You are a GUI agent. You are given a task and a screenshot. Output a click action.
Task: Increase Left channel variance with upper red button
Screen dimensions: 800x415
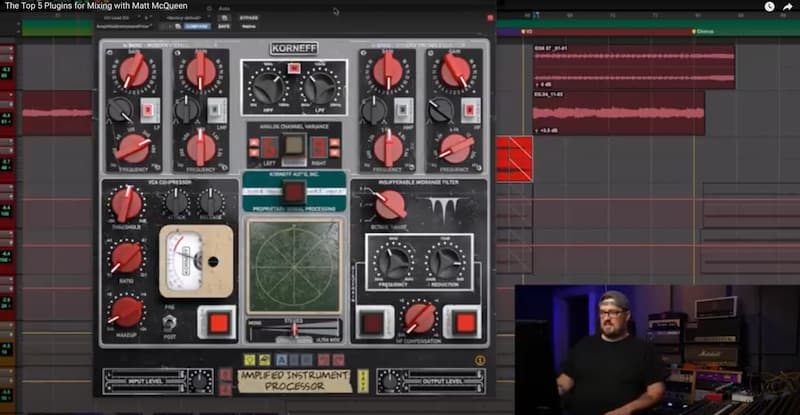tap(254, 143)
